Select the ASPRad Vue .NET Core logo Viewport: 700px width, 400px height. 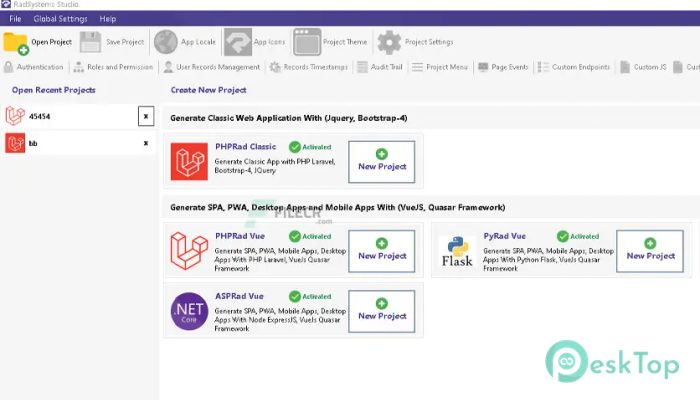[189, 309]
